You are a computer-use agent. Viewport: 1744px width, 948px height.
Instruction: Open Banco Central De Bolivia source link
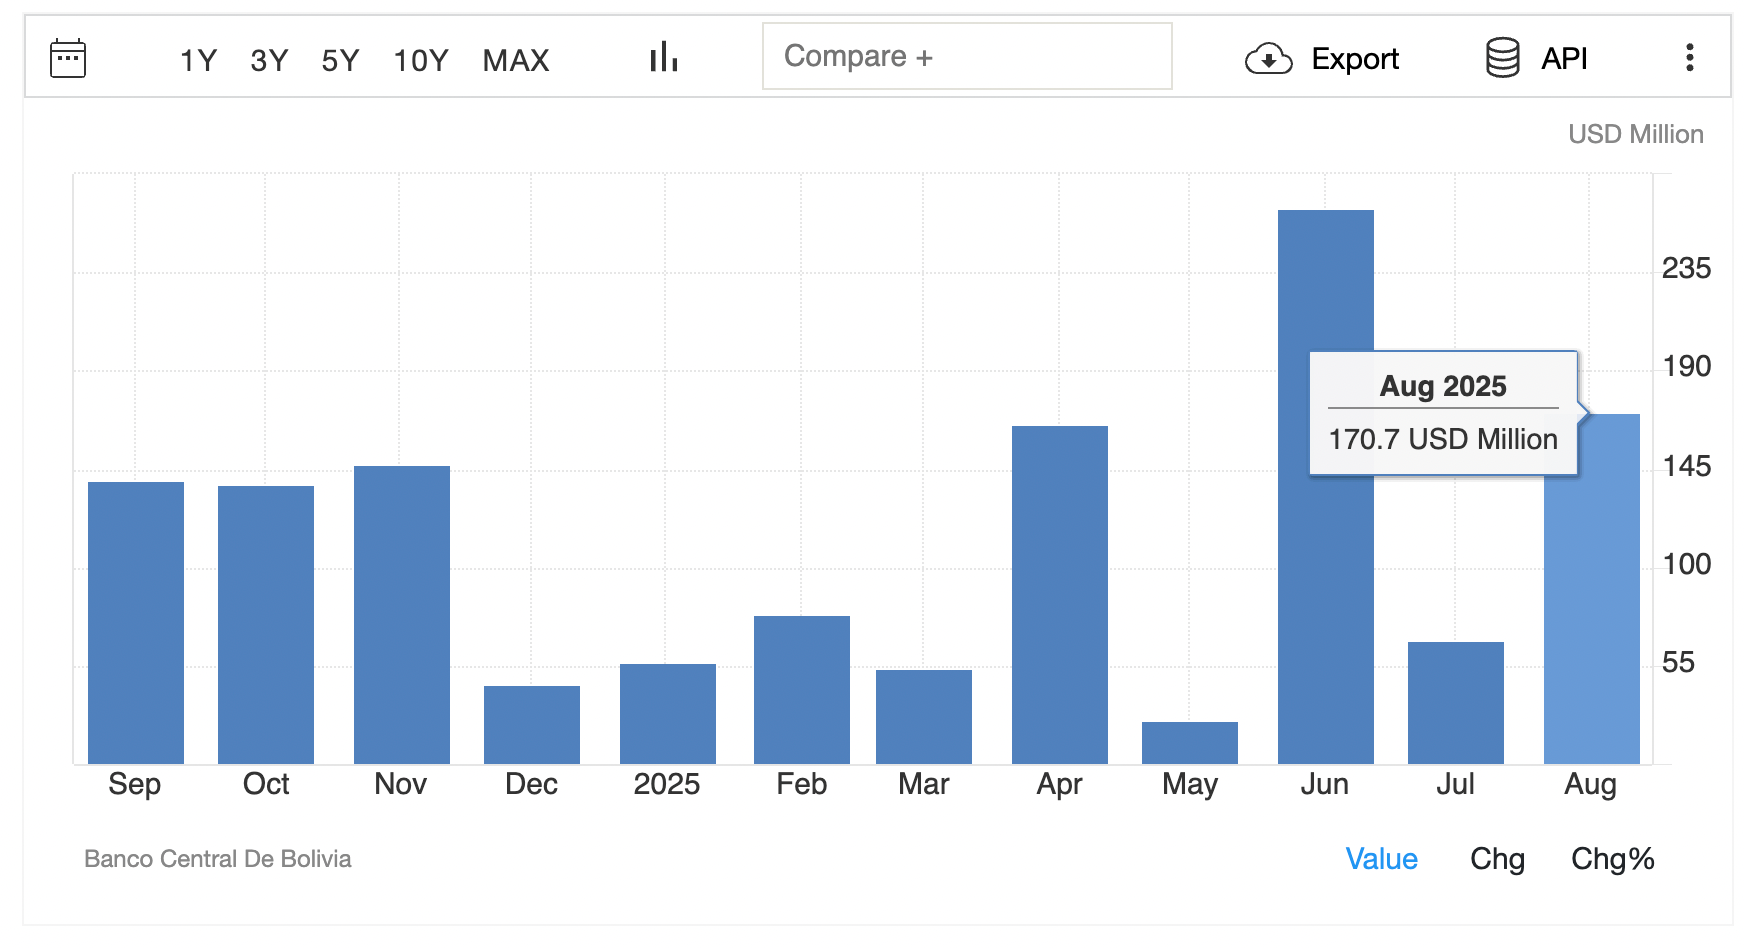click(218, 859)
